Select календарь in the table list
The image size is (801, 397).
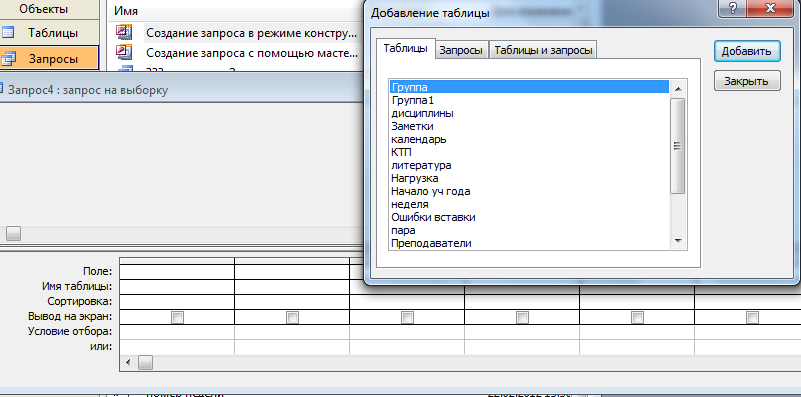[x=529, y=139]
